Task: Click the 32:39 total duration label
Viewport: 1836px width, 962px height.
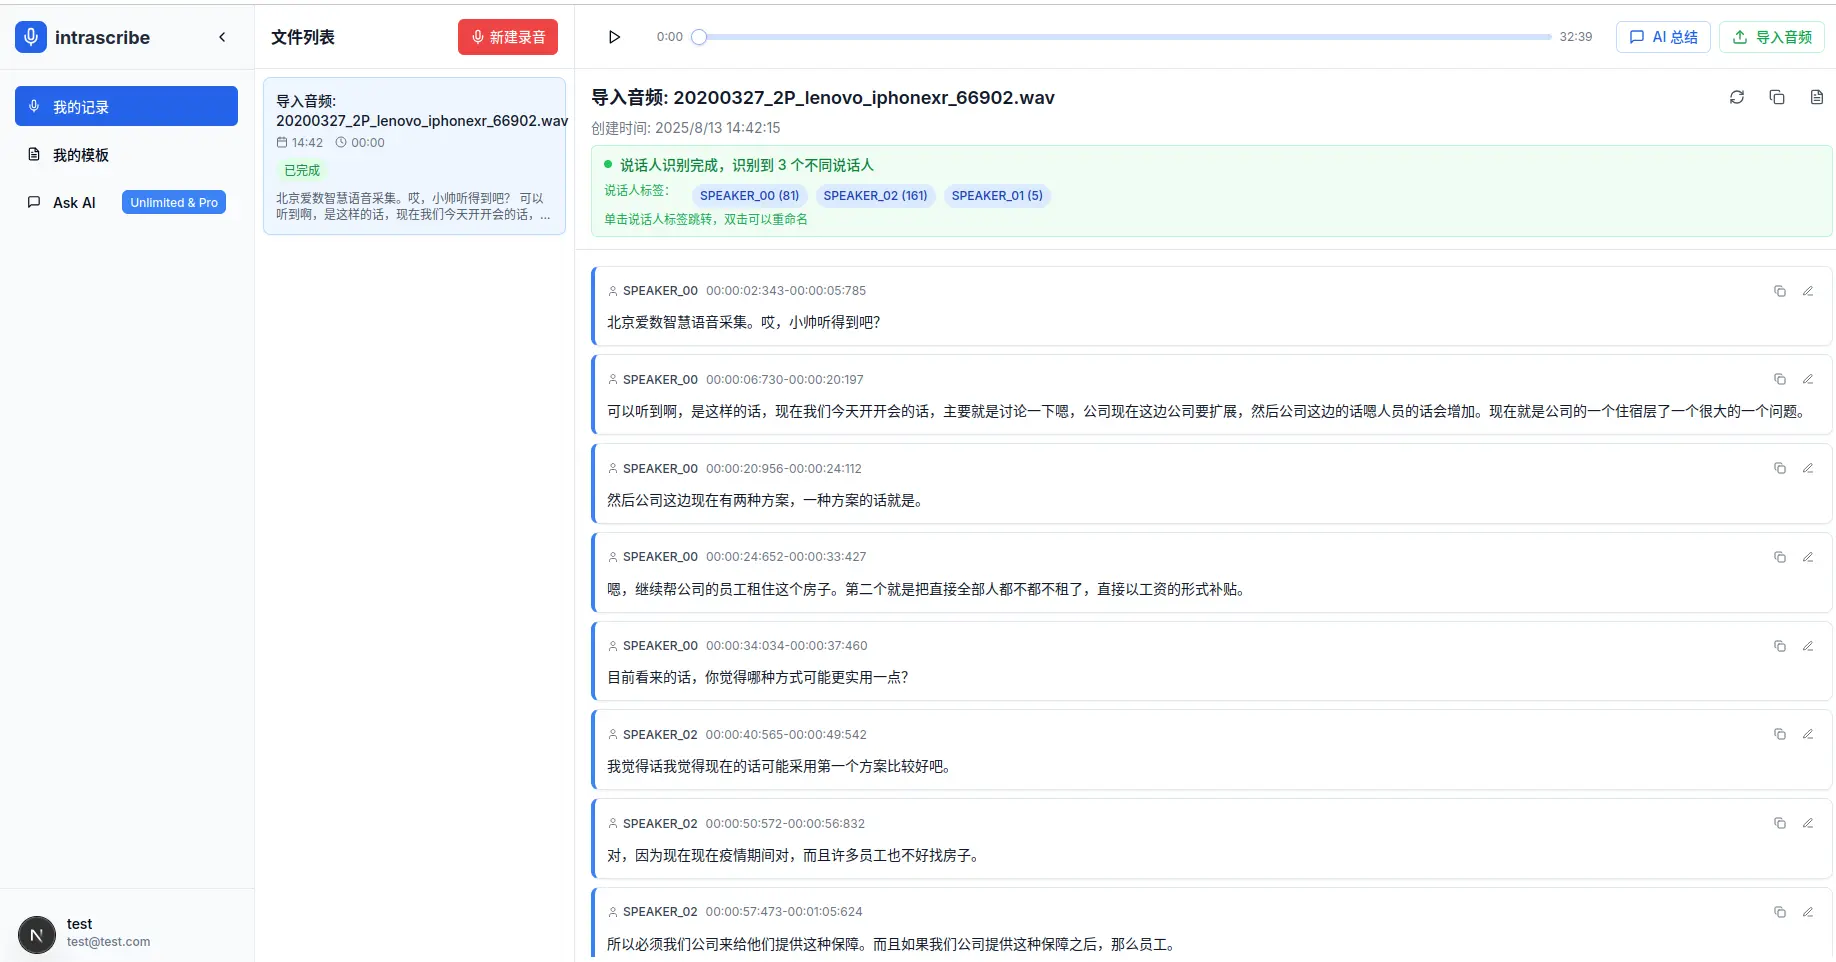Action: pyautogui.click(x=1575, y=37)
